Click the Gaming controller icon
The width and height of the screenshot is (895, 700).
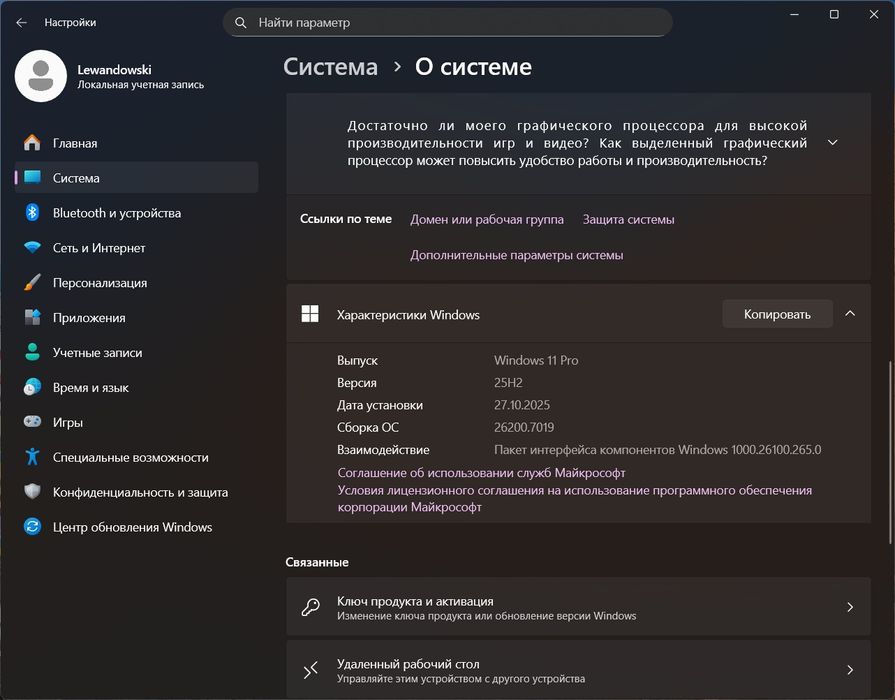pyautogui.click(x=33, y=421)
